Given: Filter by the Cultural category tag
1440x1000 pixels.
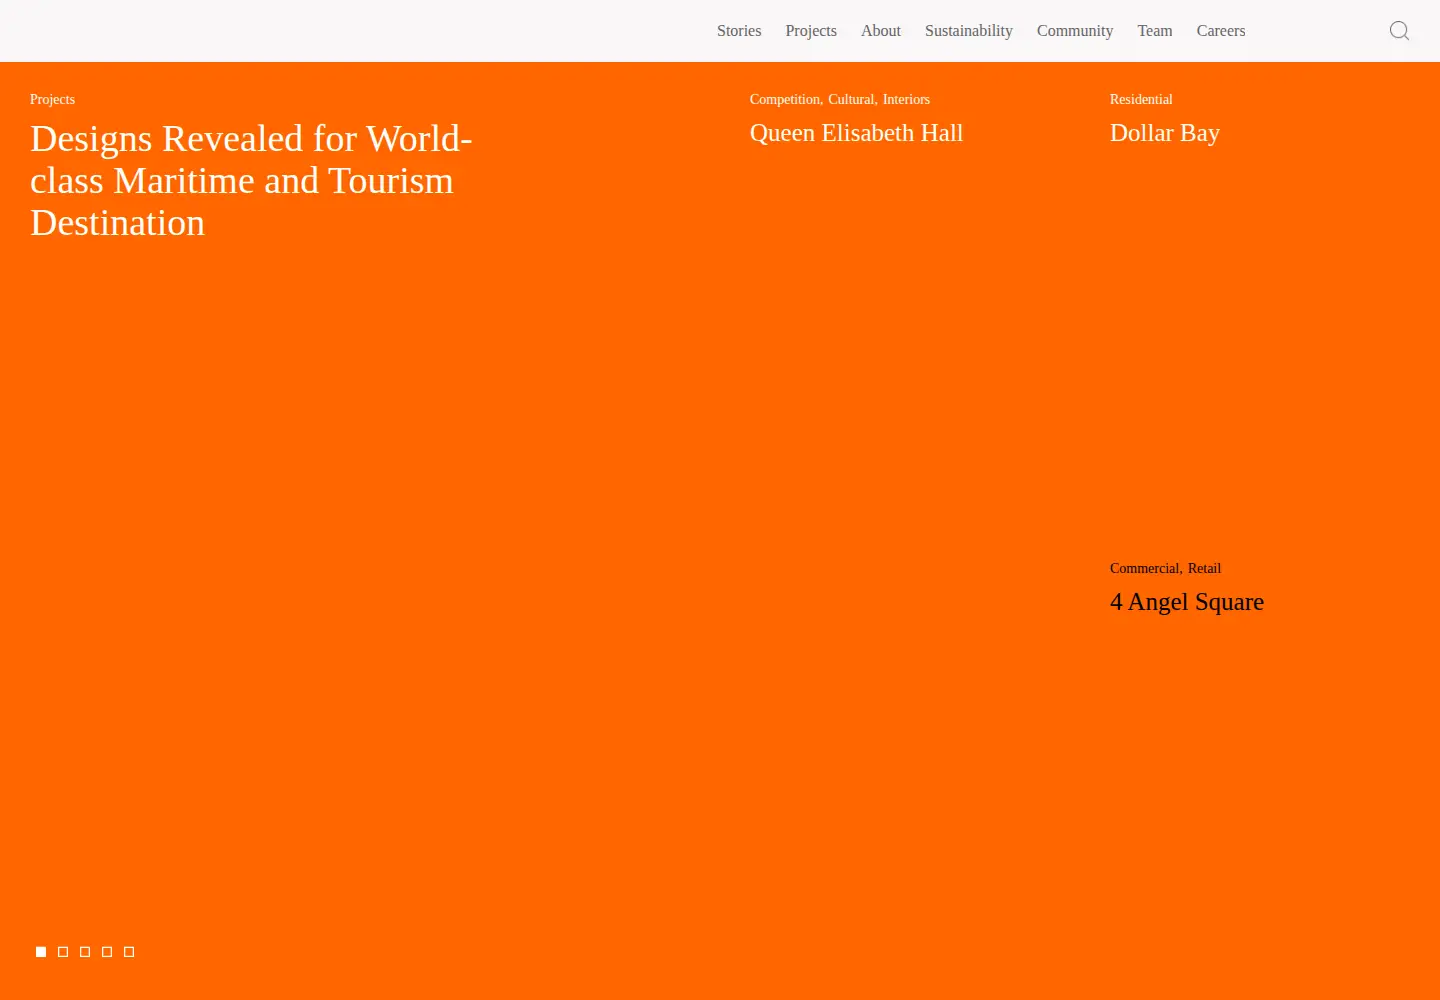Looking at the screenshot, I should tap(851, 99).
